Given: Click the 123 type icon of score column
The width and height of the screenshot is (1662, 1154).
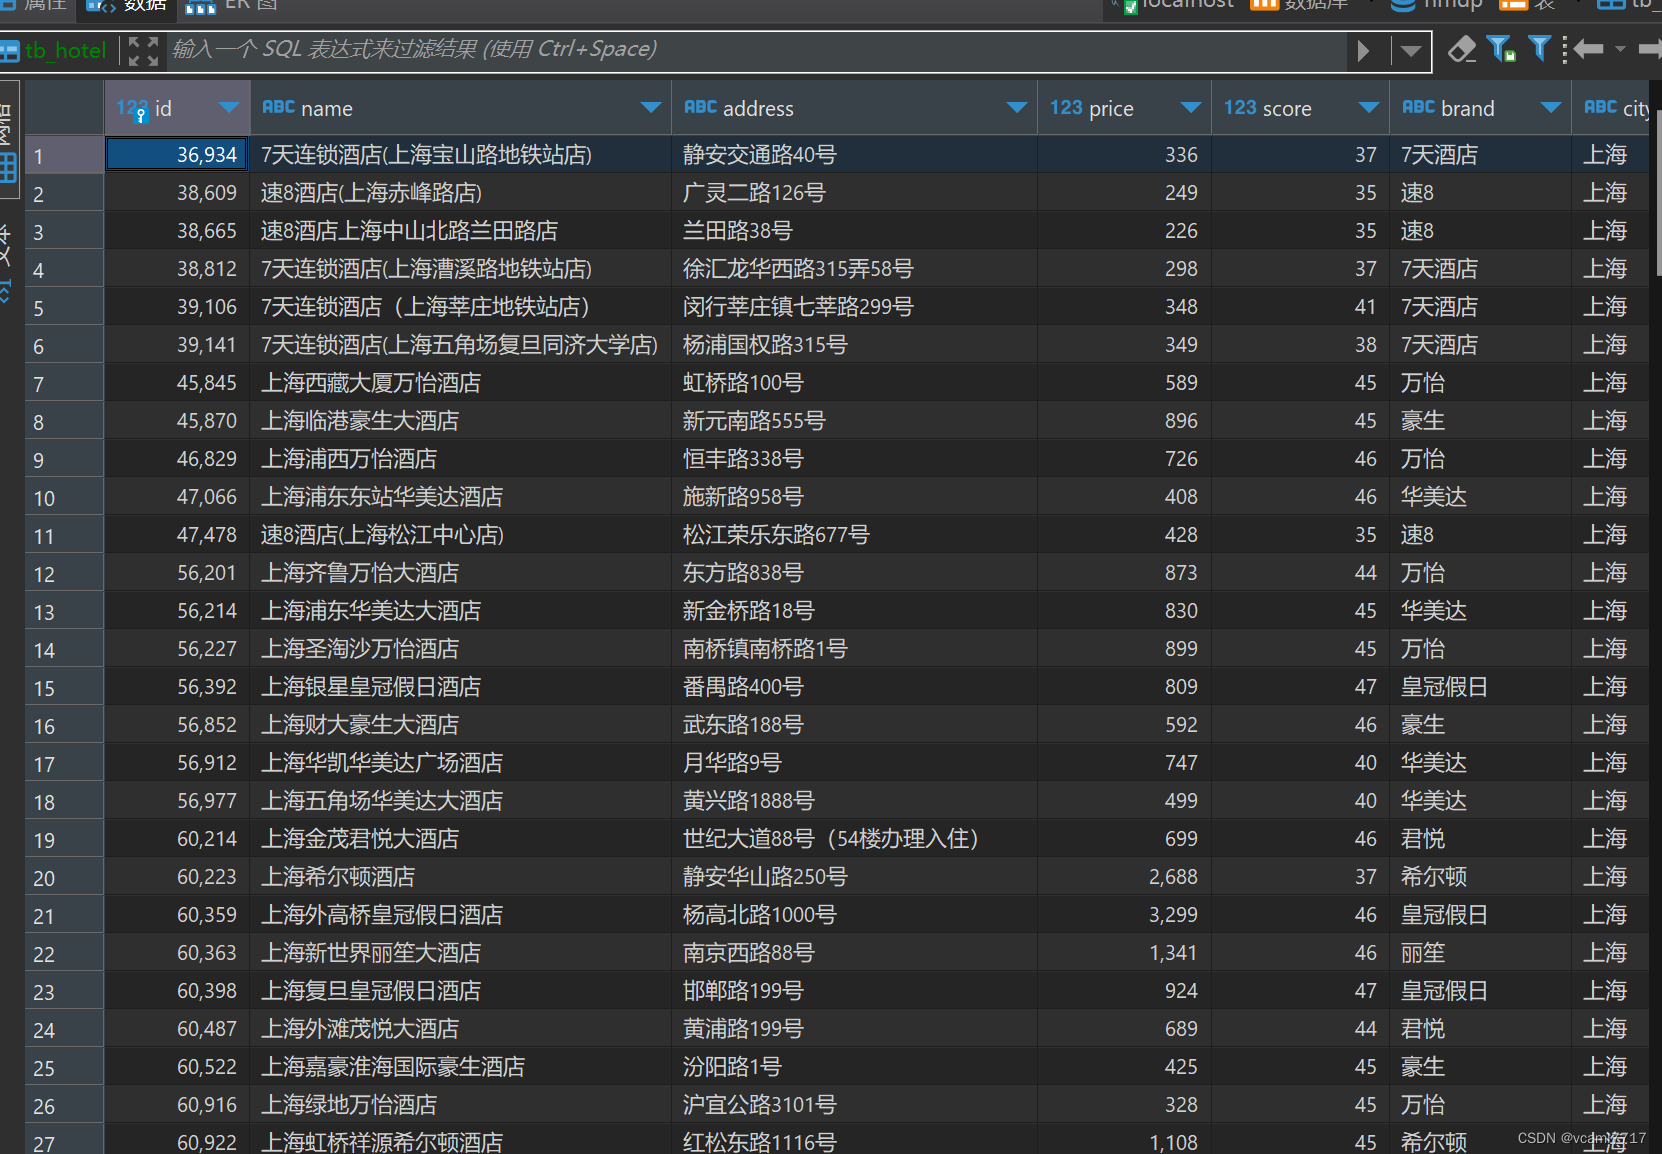Looking at the screenshot, I should (1240, 108).
